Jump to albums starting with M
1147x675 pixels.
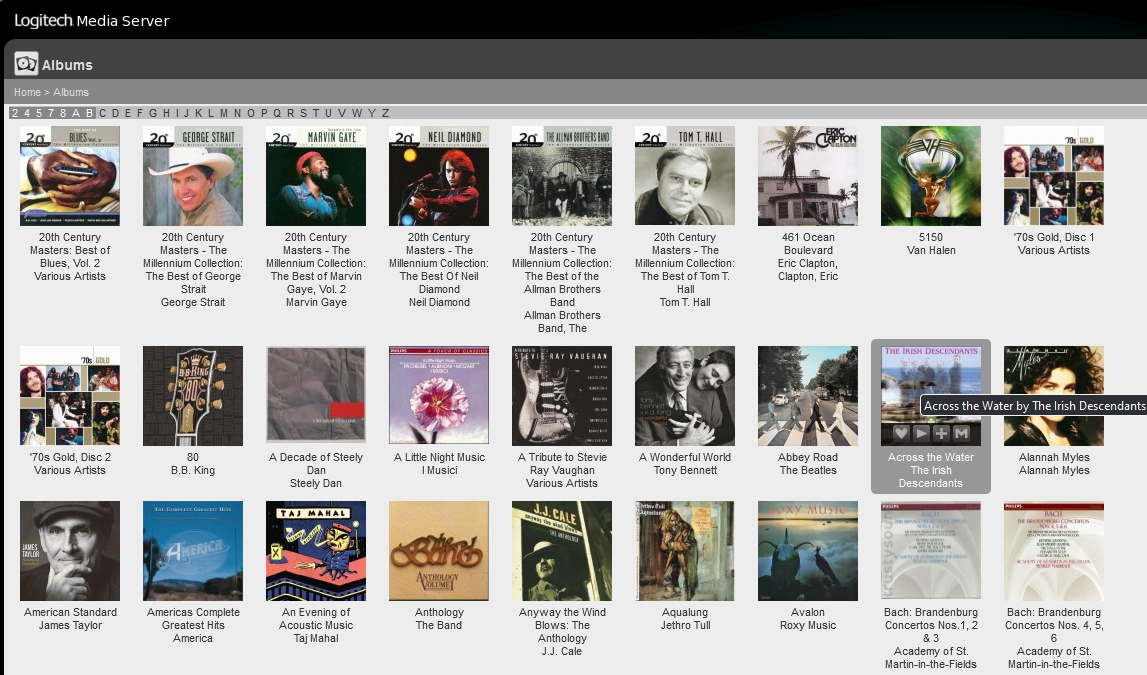[x=224, y=113]
